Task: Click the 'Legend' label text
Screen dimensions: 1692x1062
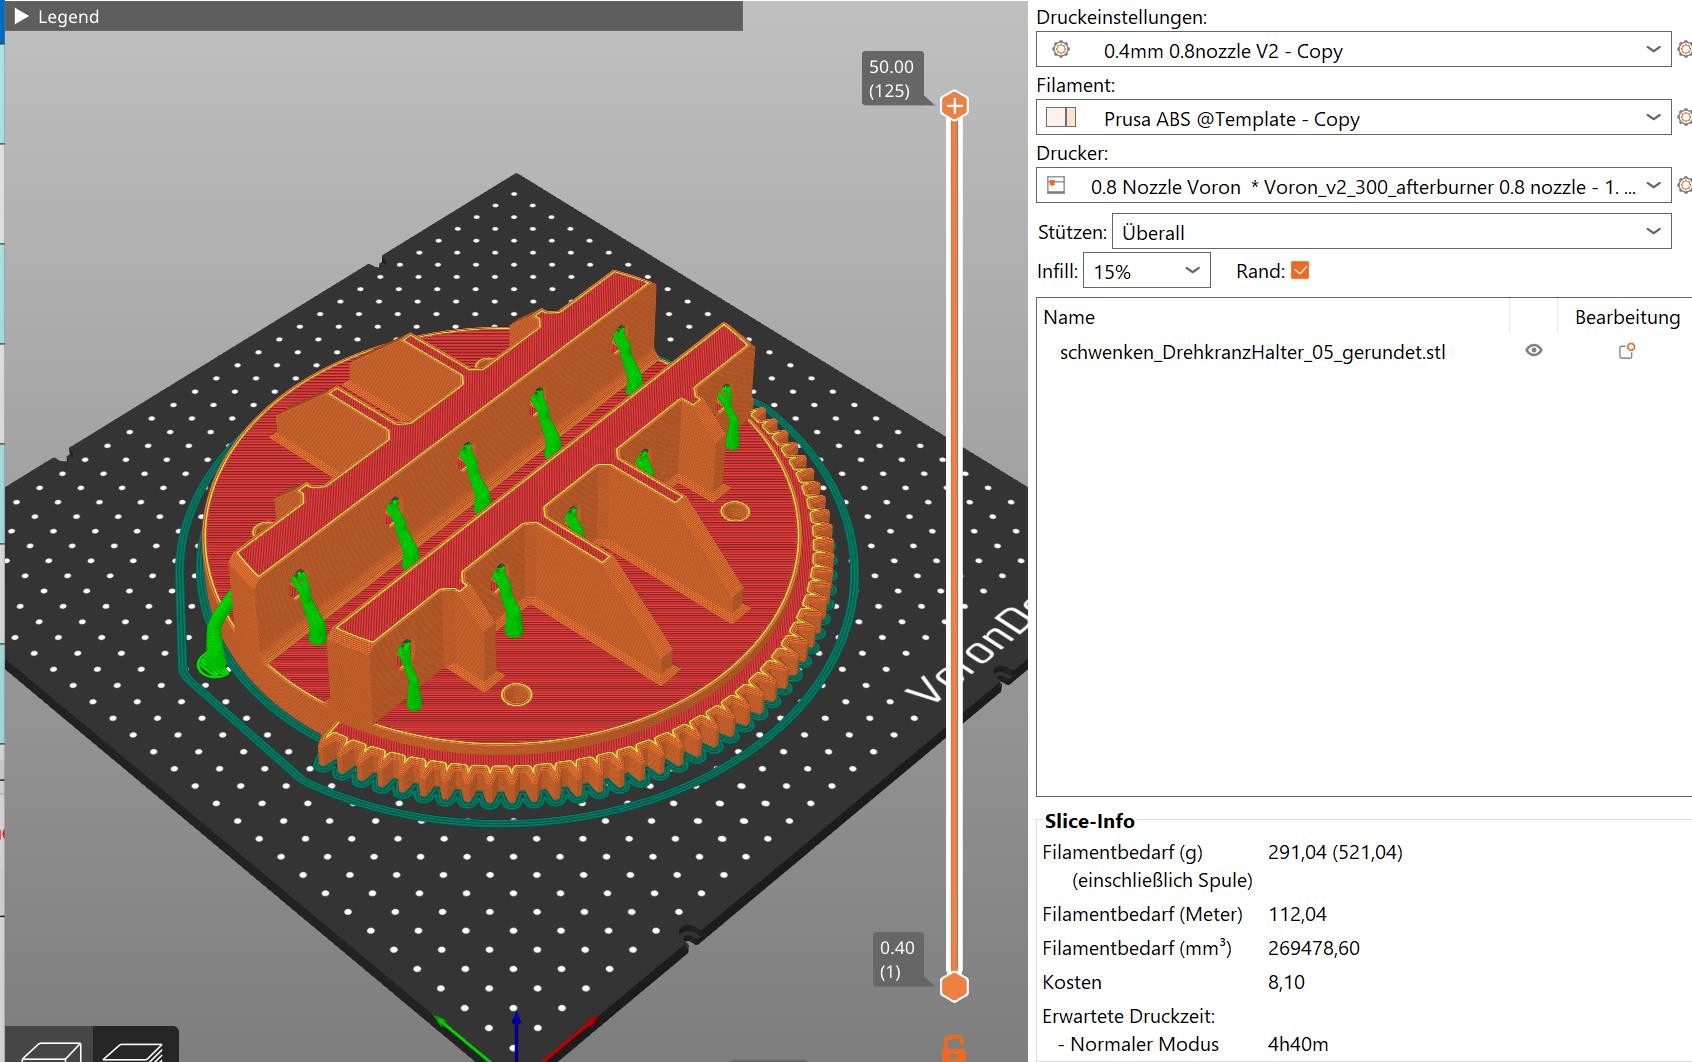Action: (68, 17)
